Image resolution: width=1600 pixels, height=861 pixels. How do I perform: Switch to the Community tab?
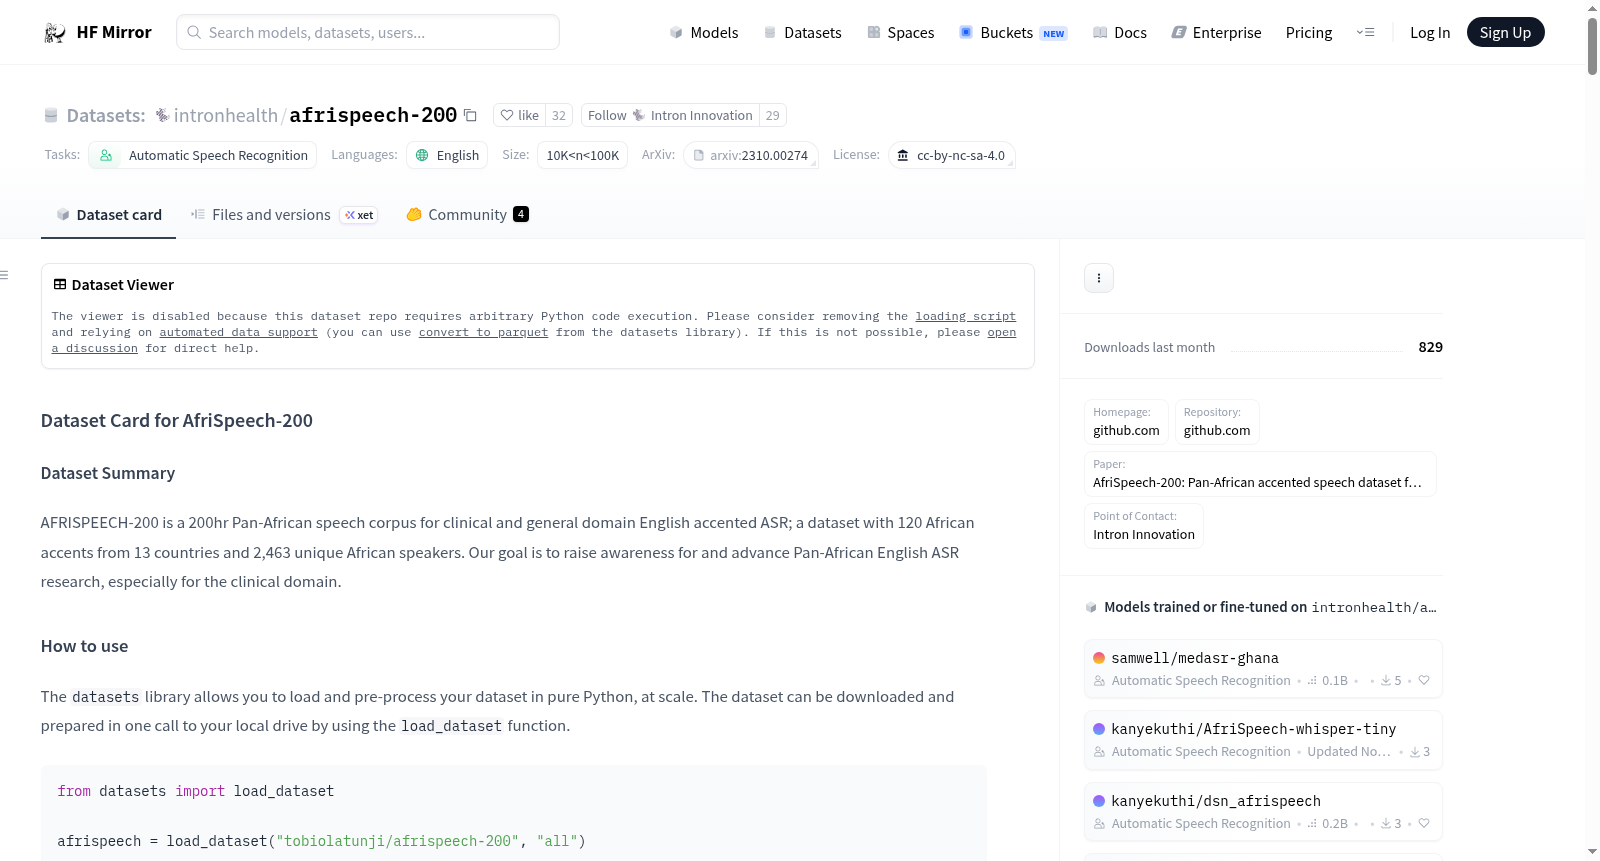467,215
